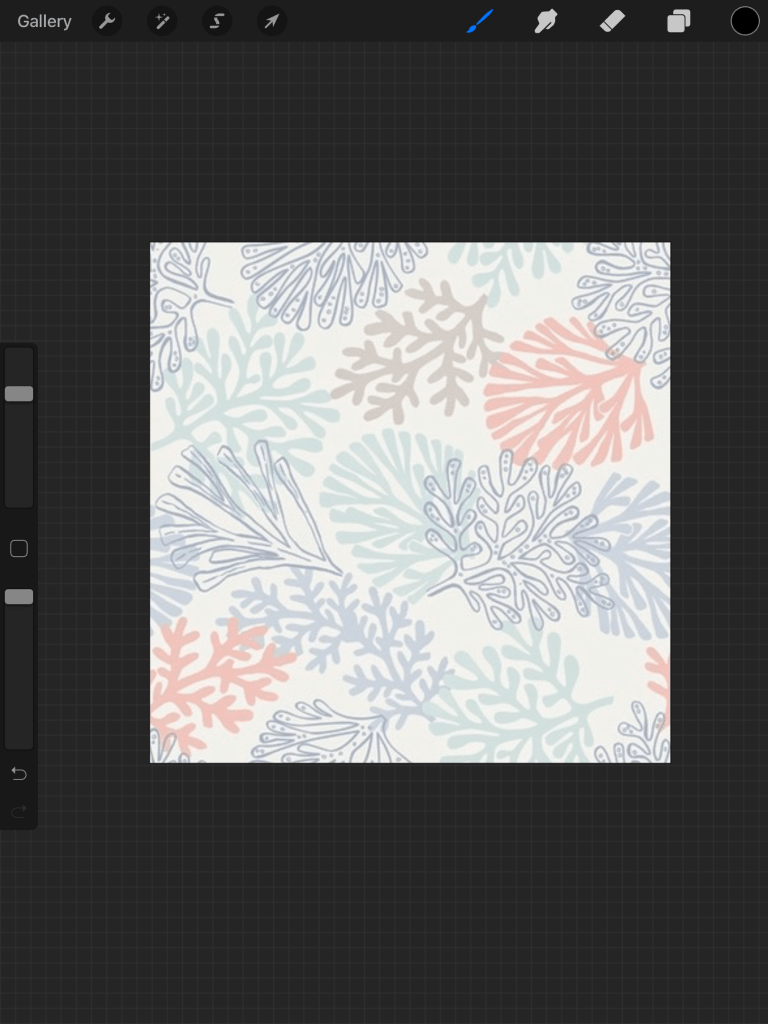
Task: Activate the Selection tool
Action: 217,21
